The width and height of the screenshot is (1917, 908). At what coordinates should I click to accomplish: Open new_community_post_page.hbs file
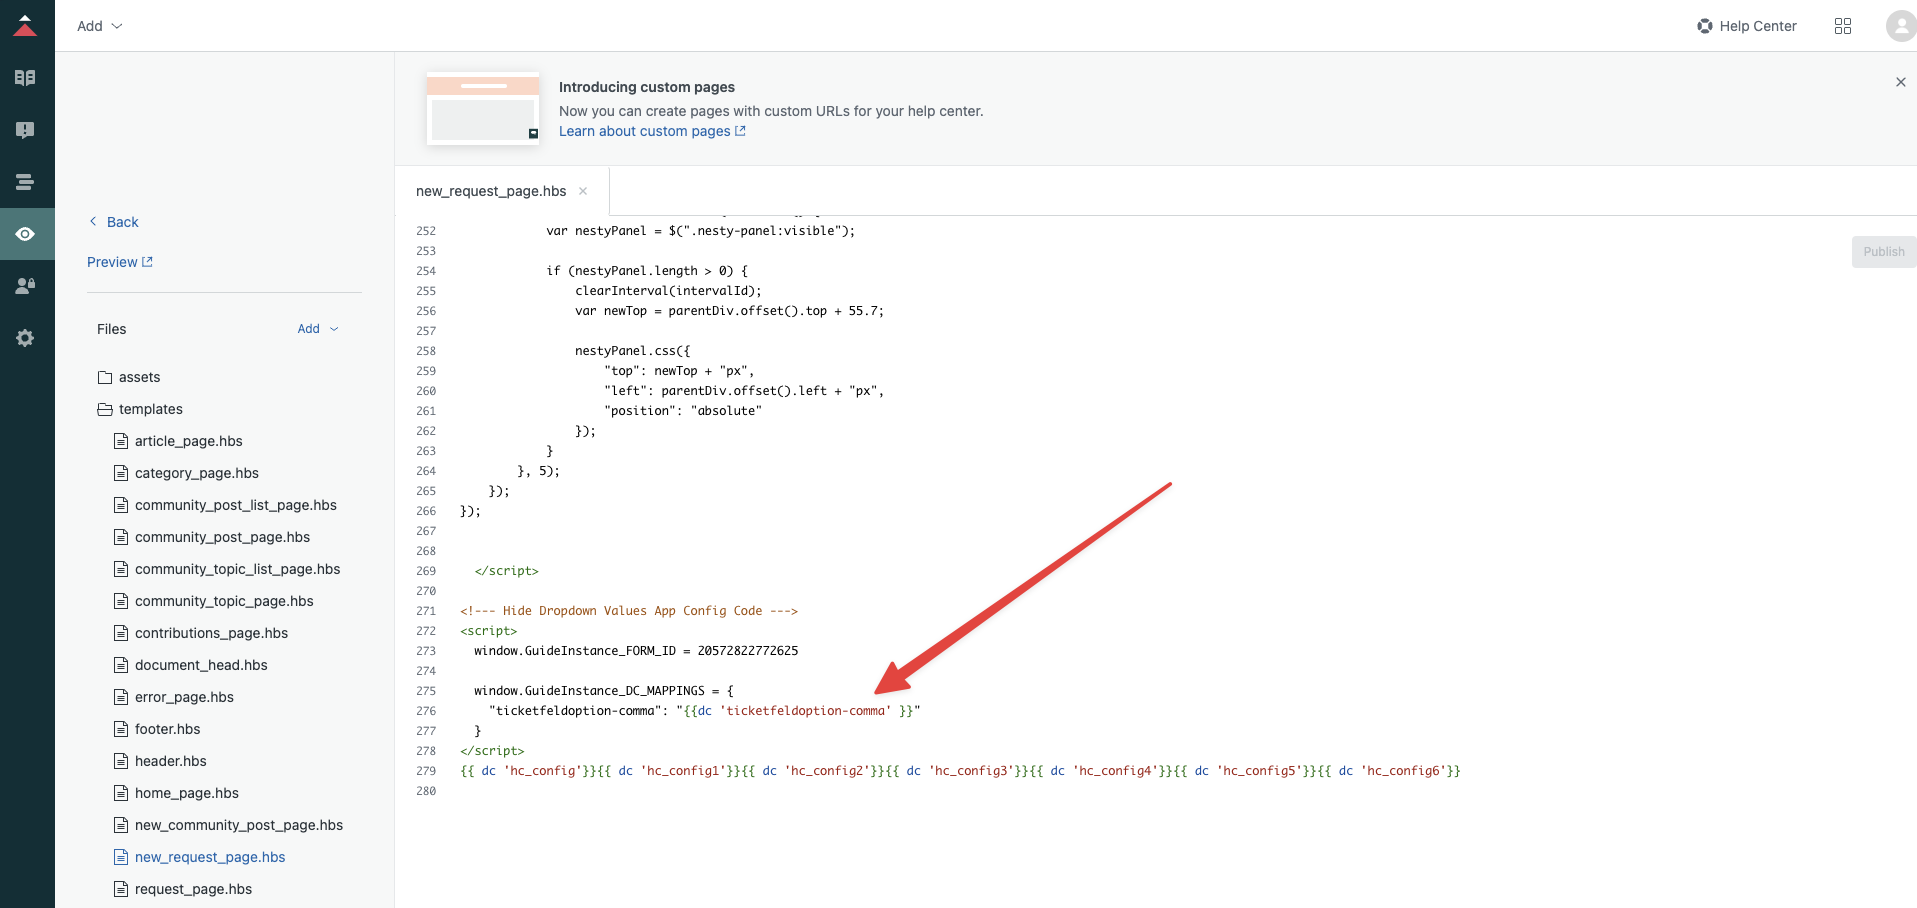(228, 825)
